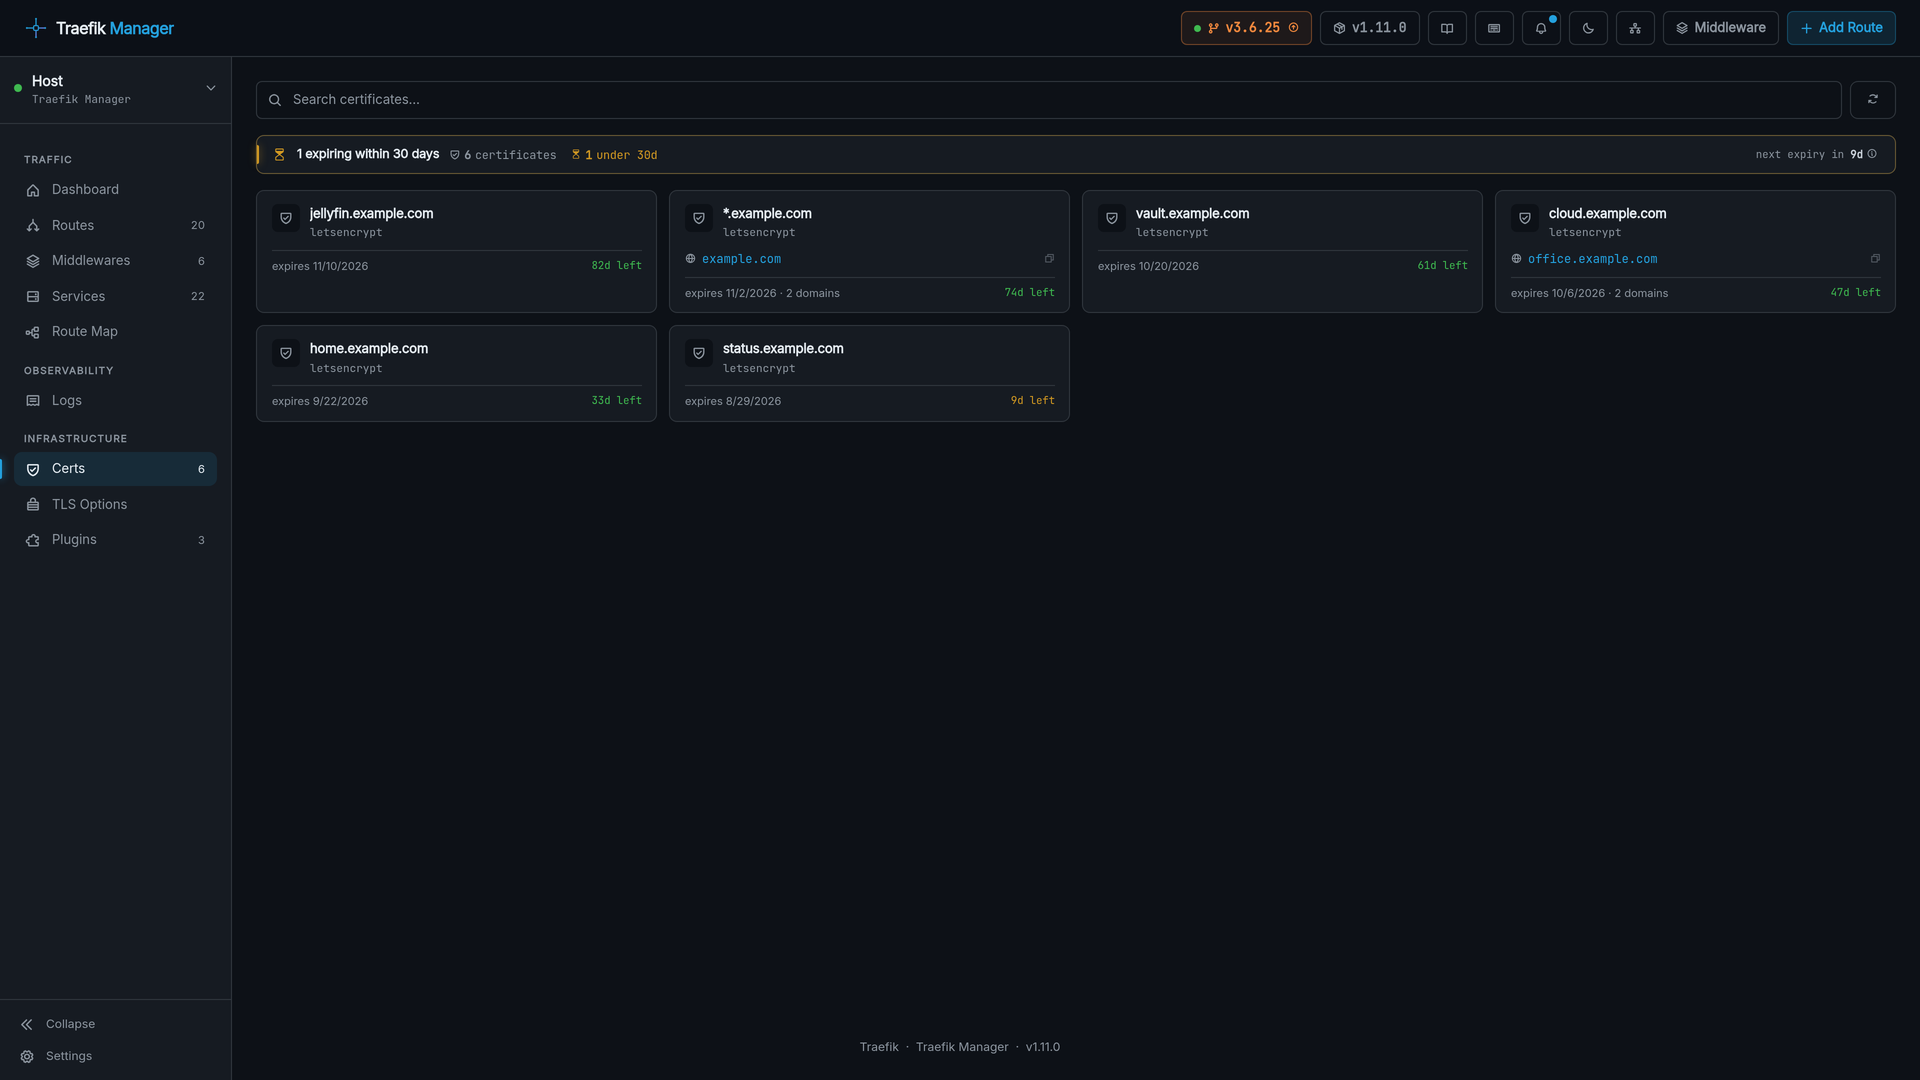Click the keyboard shortcuts icon in header
Viewport: 1920px width, 1080px height.
[x=1494, y=28]
